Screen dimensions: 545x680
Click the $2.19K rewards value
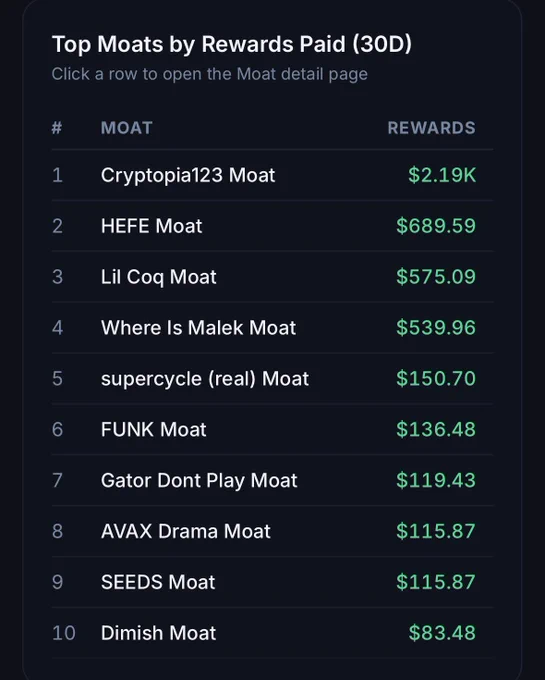(442, 175)
